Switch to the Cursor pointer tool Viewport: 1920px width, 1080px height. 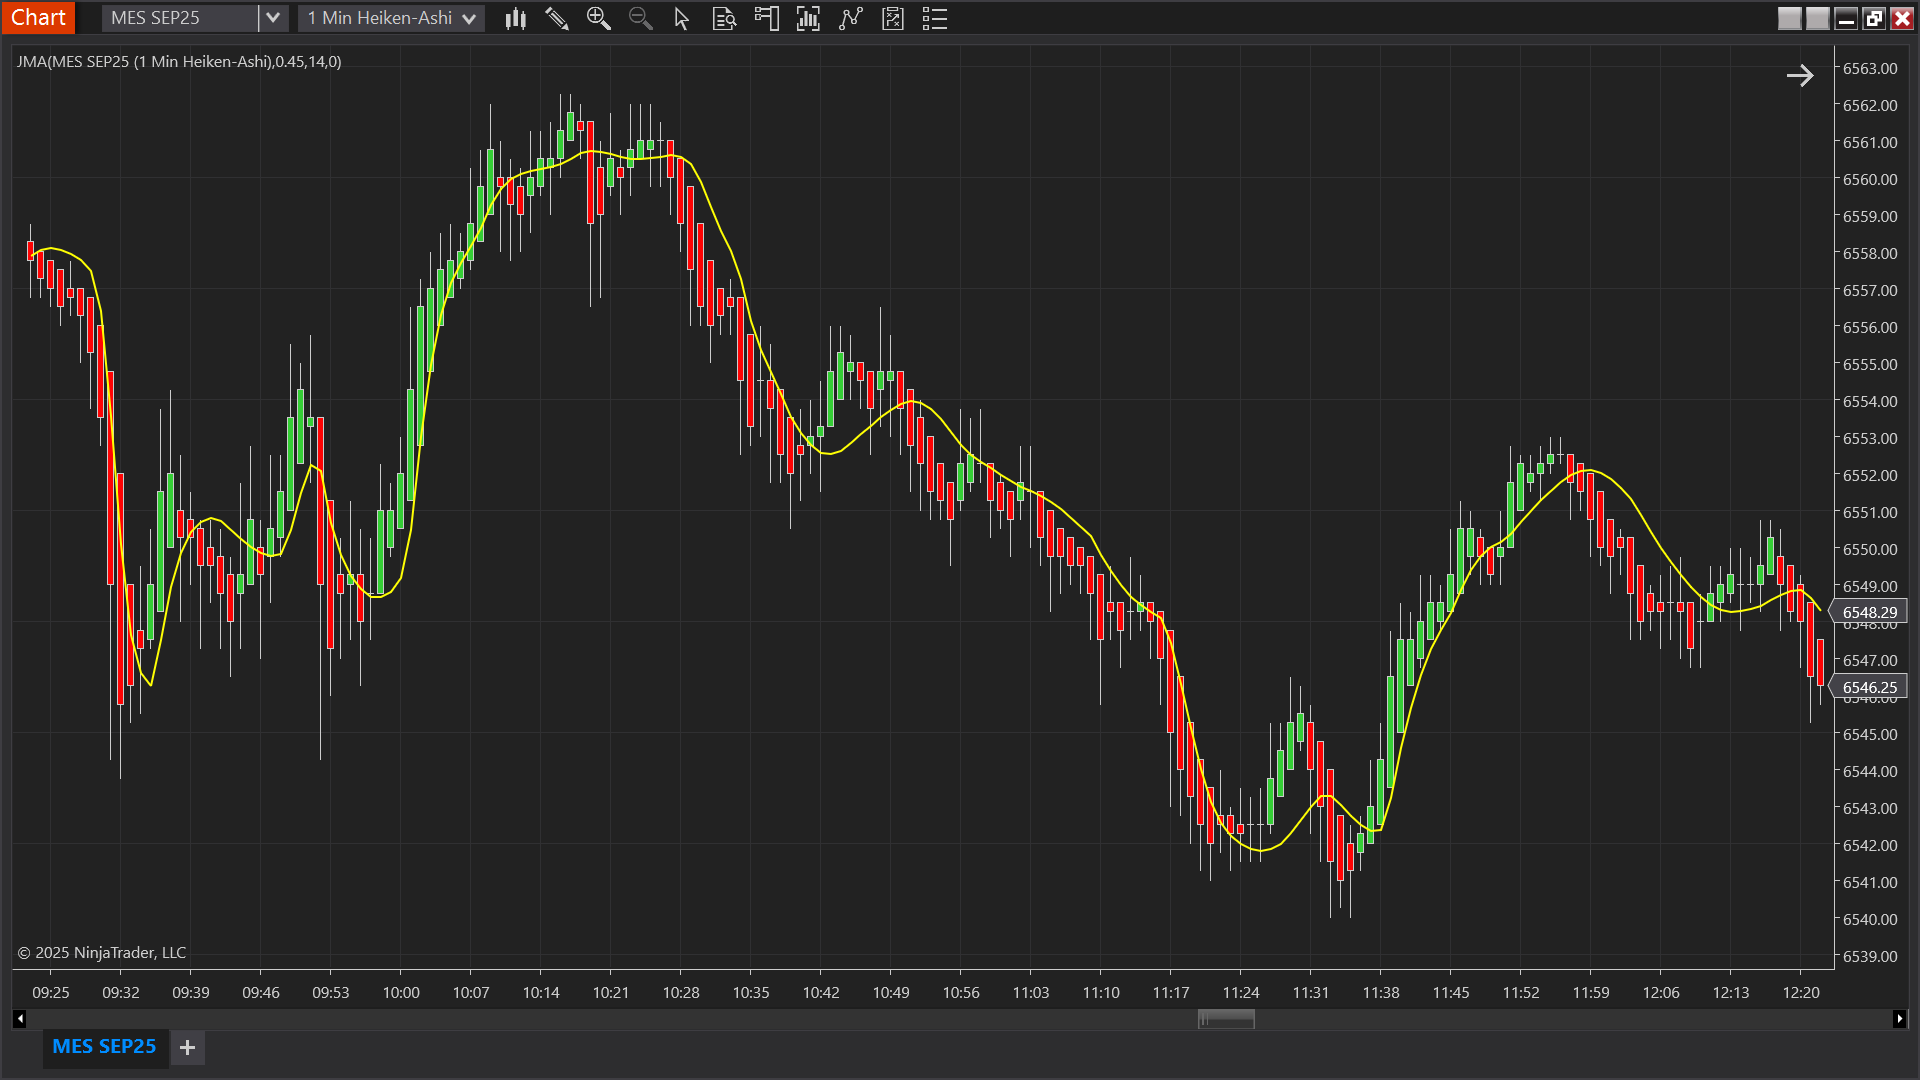681,18
